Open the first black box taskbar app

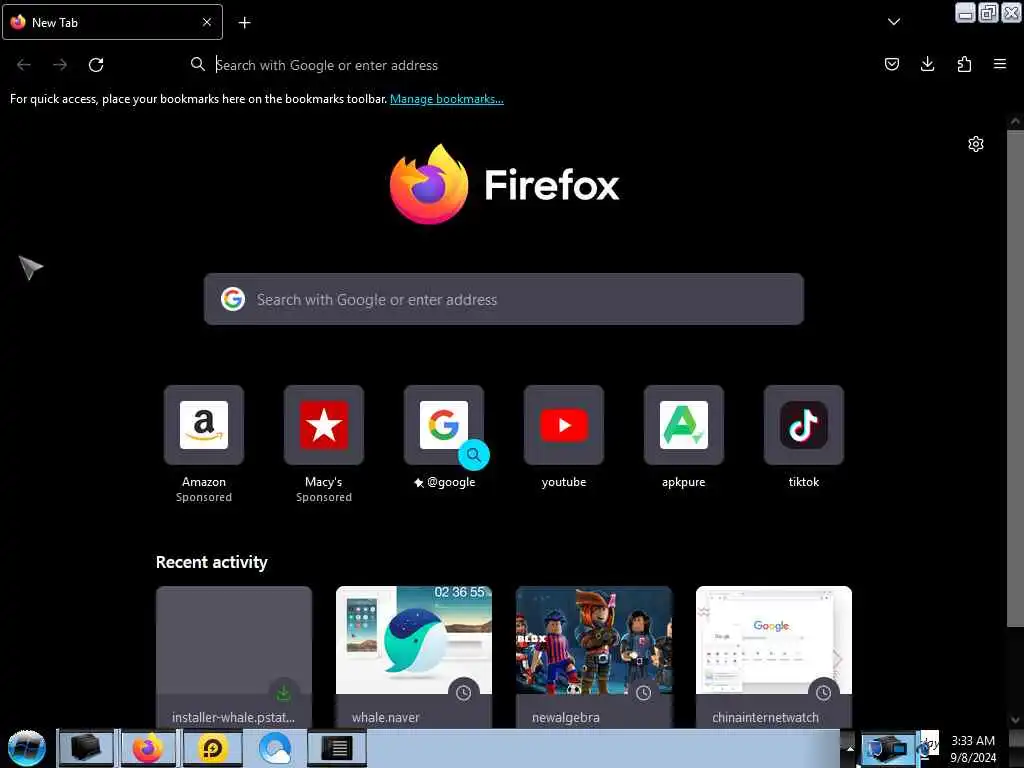[86, 748]
